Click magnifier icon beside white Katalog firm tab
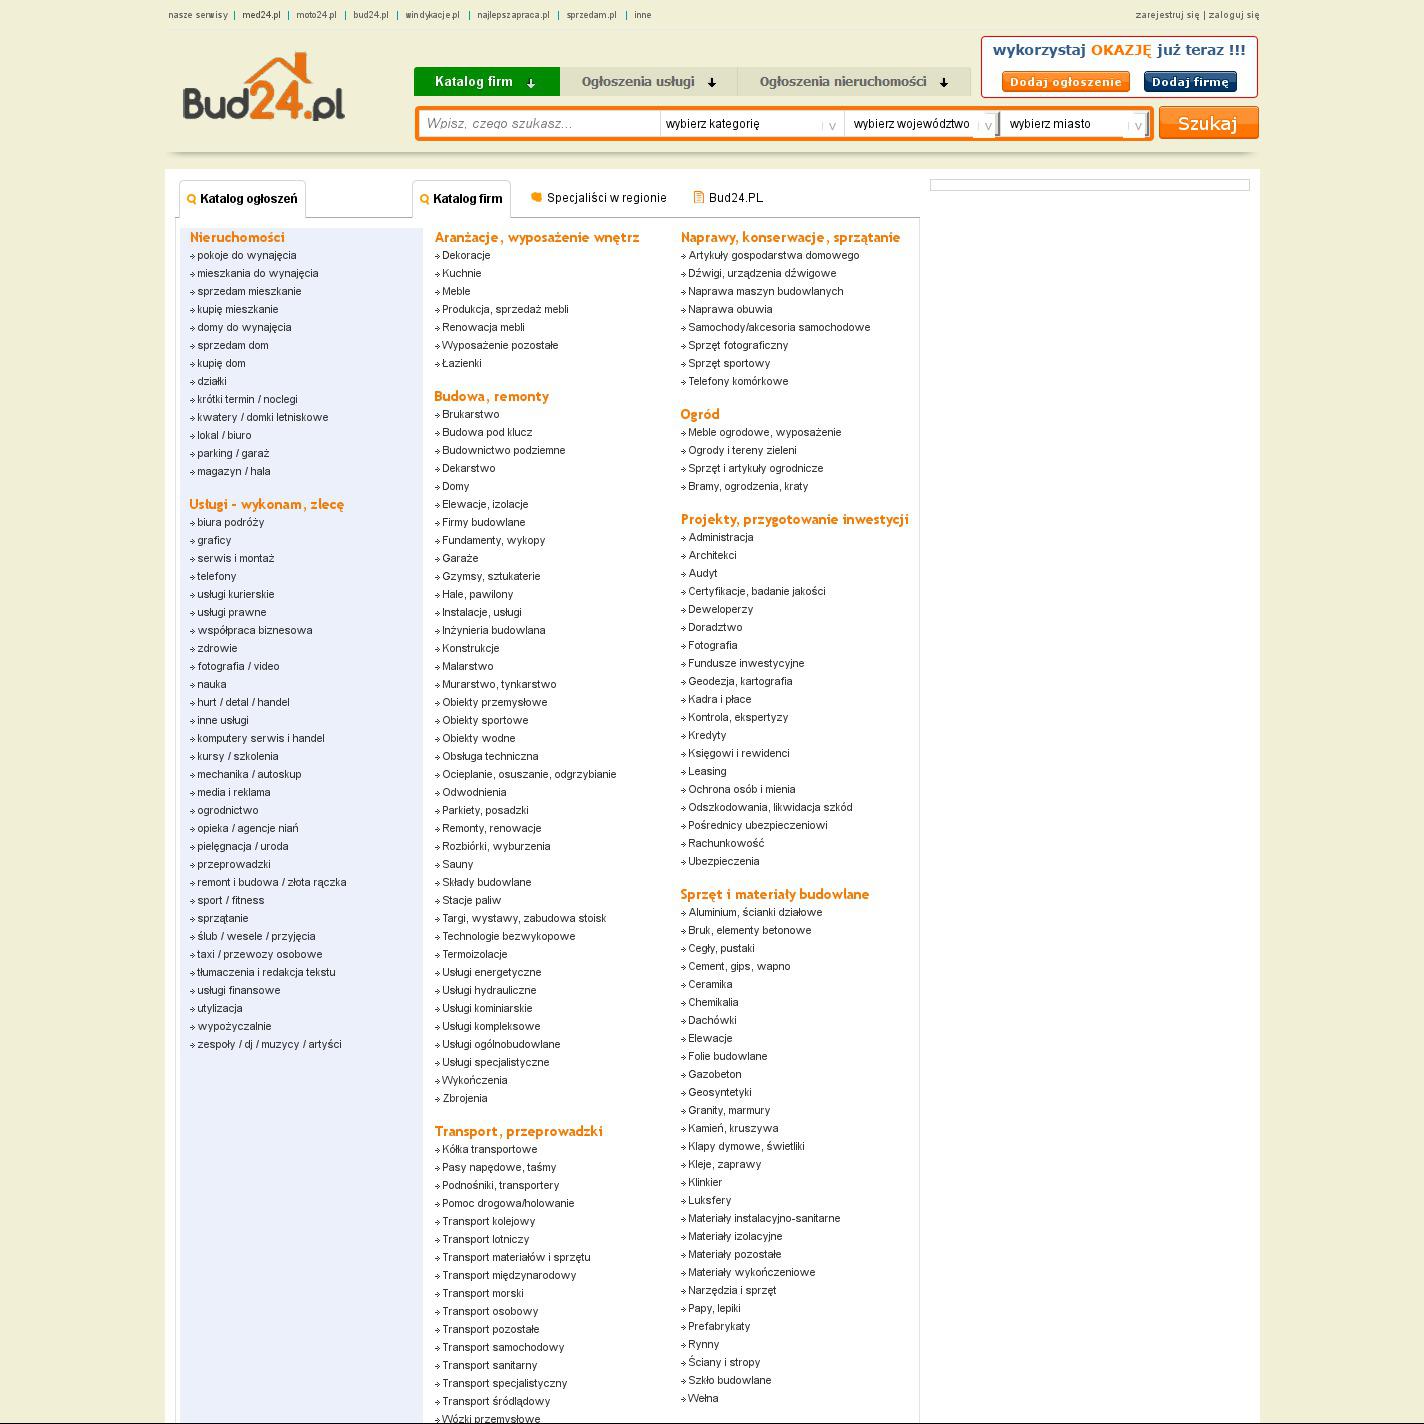The width and height of the screenshot is (1424, 1424). pos(425,199)
